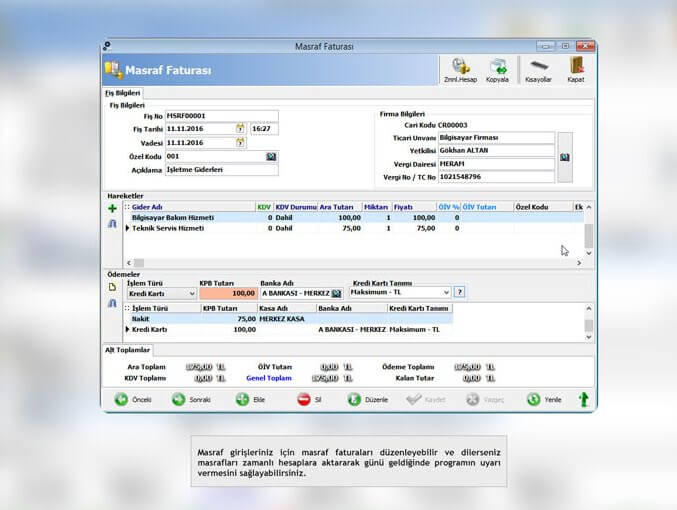Click row expander arrow for Teknik Servis Hizmeti

tap(127, 228)
